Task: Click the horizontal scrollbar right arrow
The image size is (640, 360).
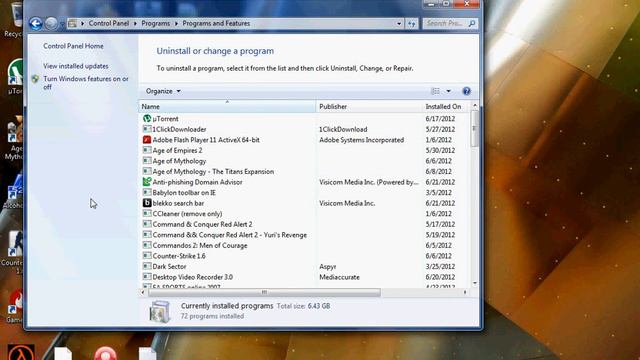Action: click(x=465, y=292)
